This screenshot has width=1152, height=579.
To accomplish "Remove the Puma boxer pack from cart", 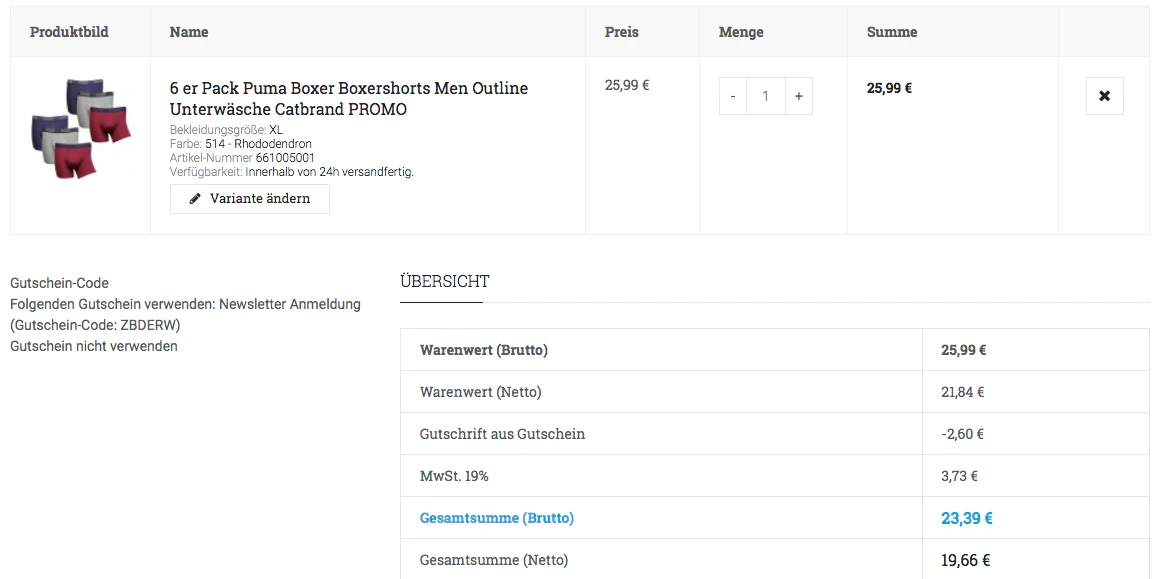I will point(1104,96).
